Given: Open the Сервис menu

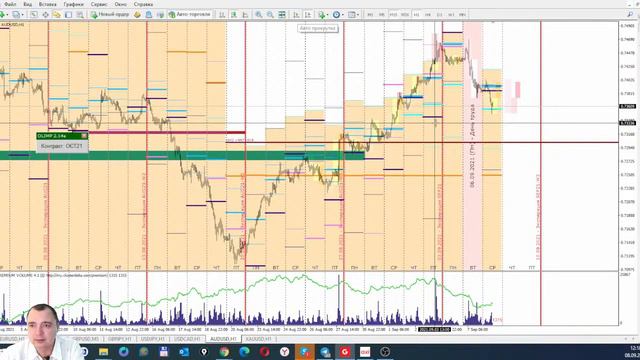Looking at the screenshot, I should click(x=99, y=4).
